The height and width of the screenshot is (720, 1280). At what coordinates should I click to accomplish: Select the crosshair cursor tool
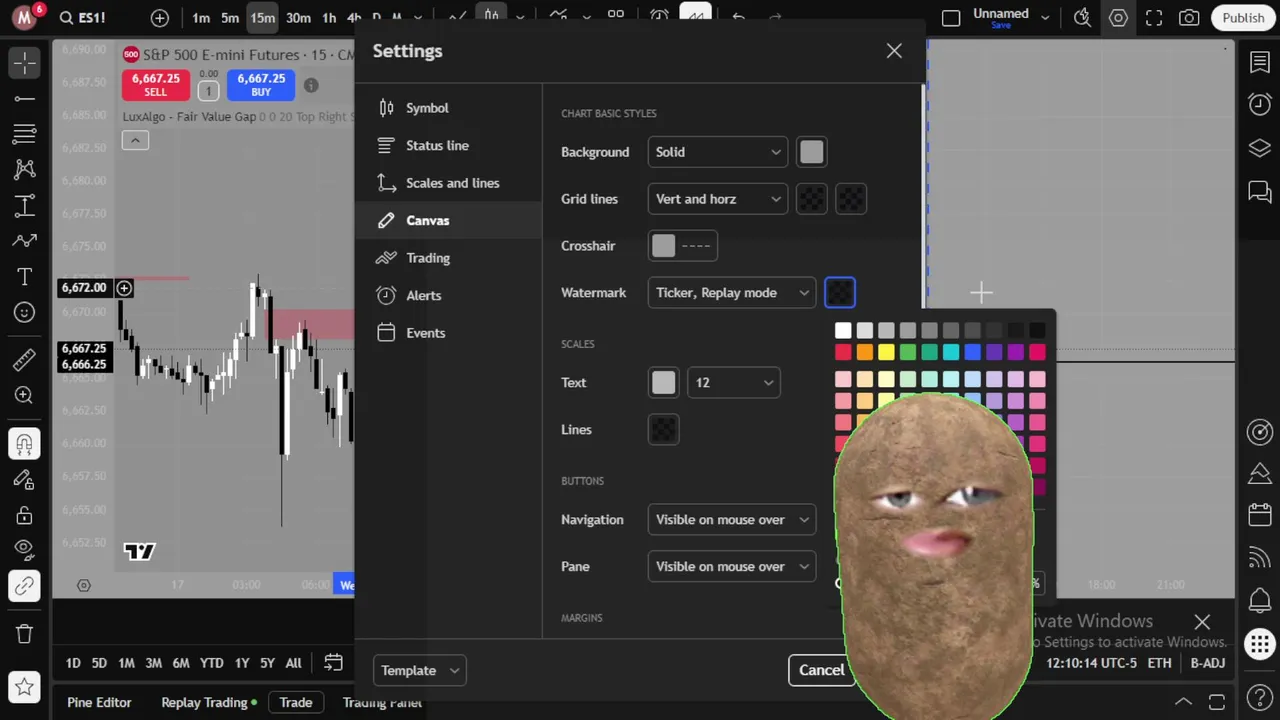[24, 62]
